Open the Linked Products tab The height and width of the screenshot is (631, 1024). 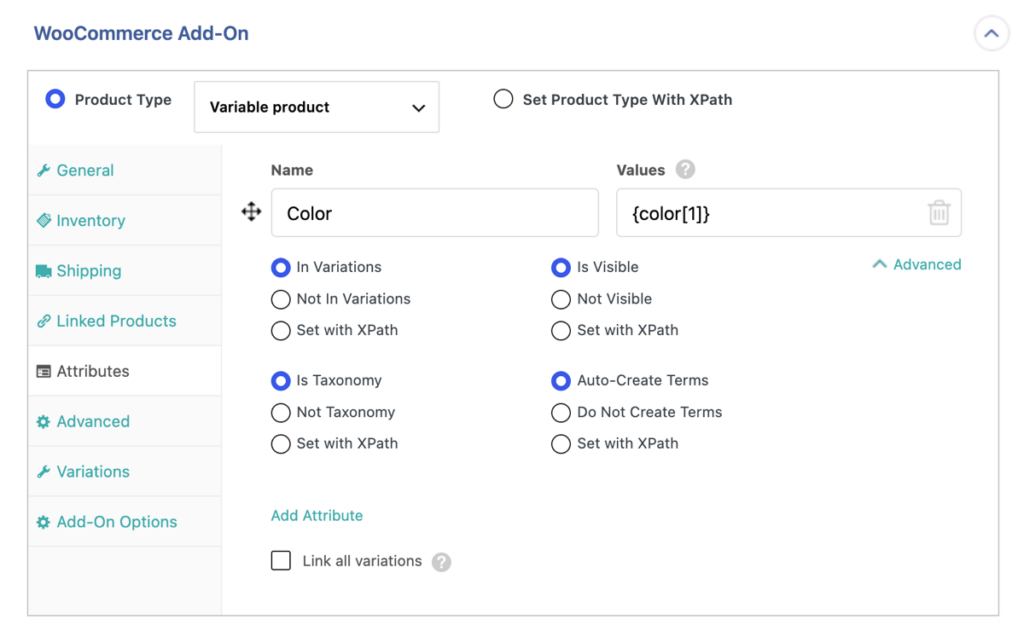124,321
